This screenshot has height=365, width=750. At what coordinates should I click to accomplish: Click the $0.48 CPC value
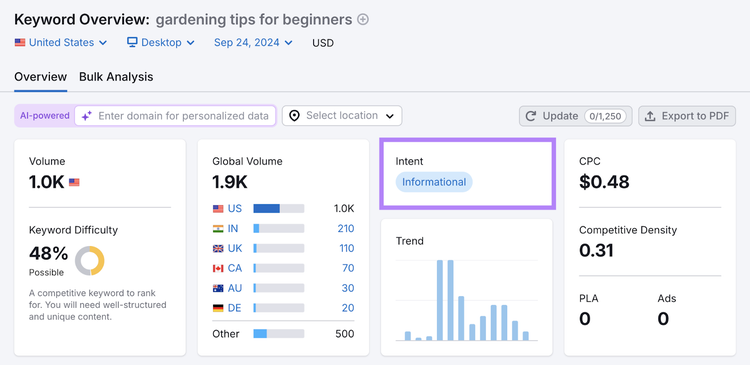604,182
